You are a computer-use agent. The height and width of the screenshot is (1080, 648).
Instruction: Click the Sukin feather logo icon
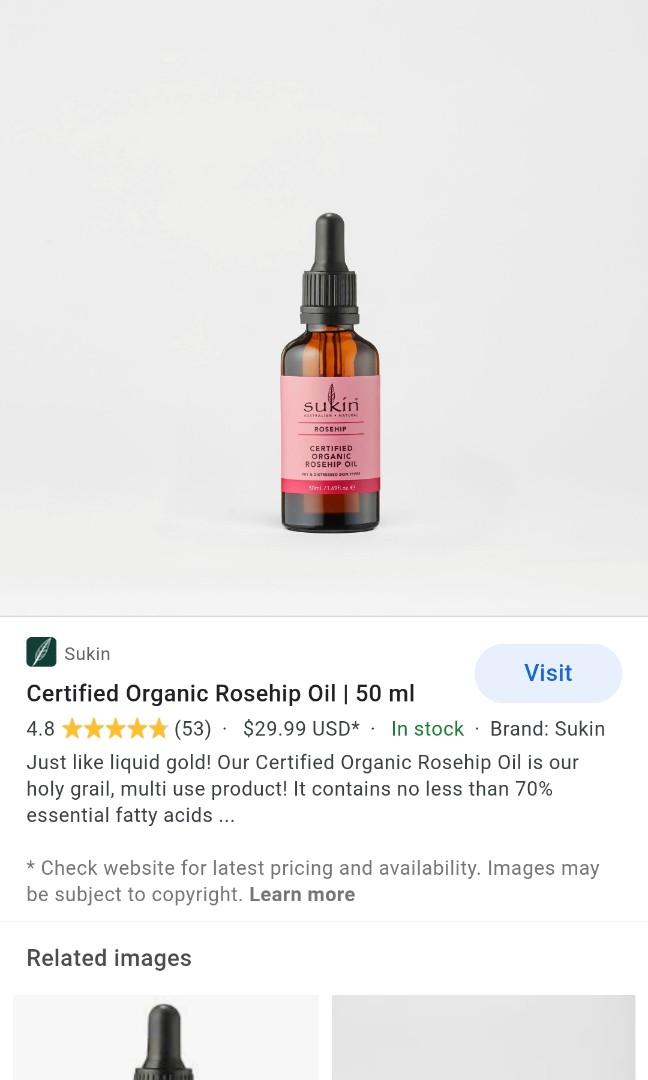point(41,652)
